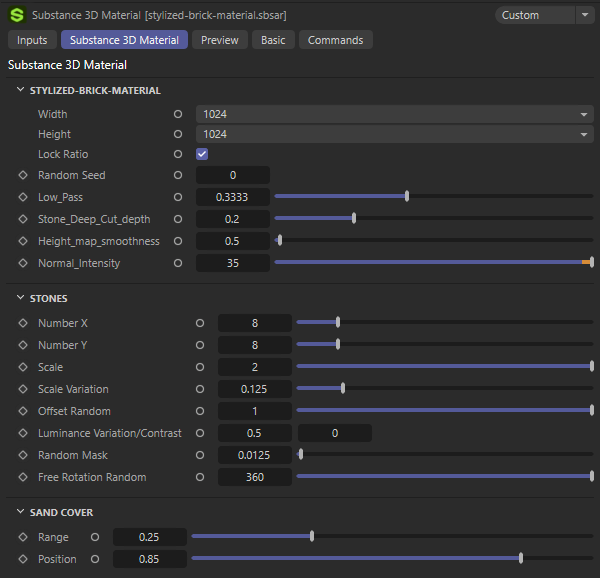Click the Number Y keyframe diamond

click(x=23, y=345)
